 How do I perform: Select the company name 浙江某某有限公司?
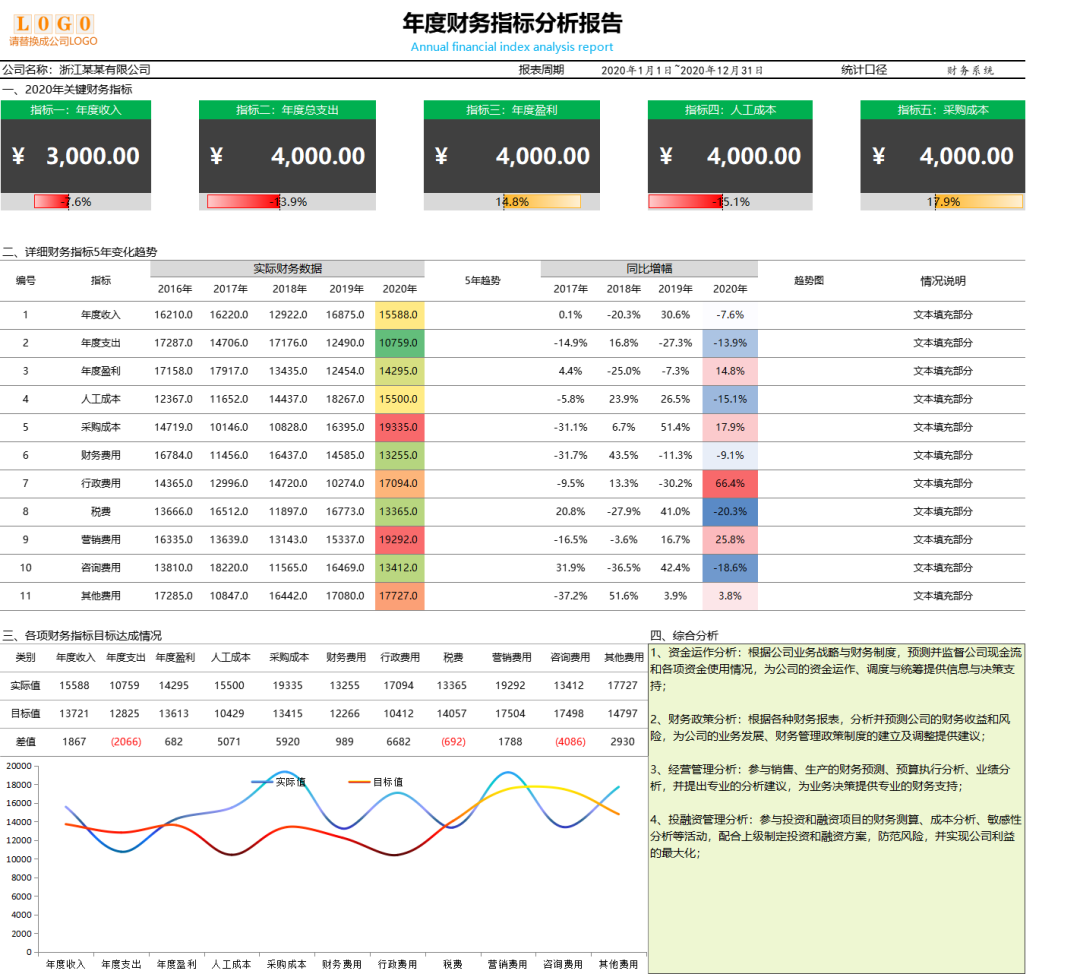point(105,70)
